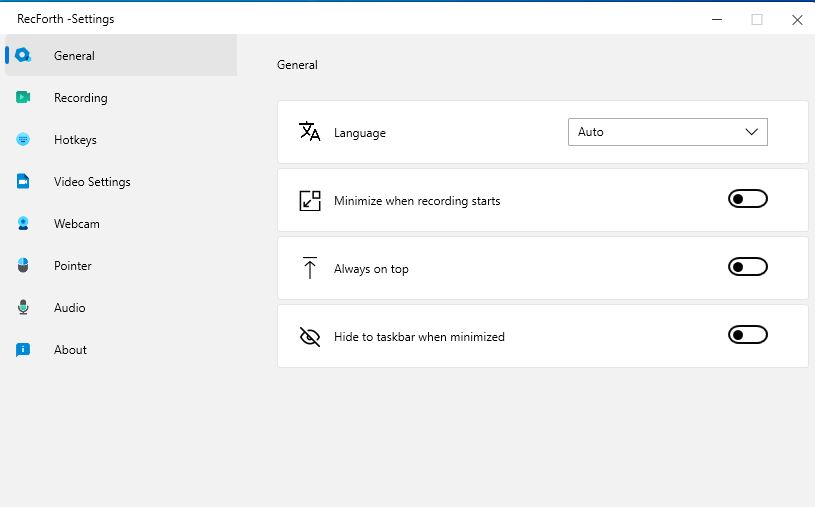Image resolution: width=815 pixels, height=507 pixels.
Task: Click the General sidebar icon
Action: point(23,55)
